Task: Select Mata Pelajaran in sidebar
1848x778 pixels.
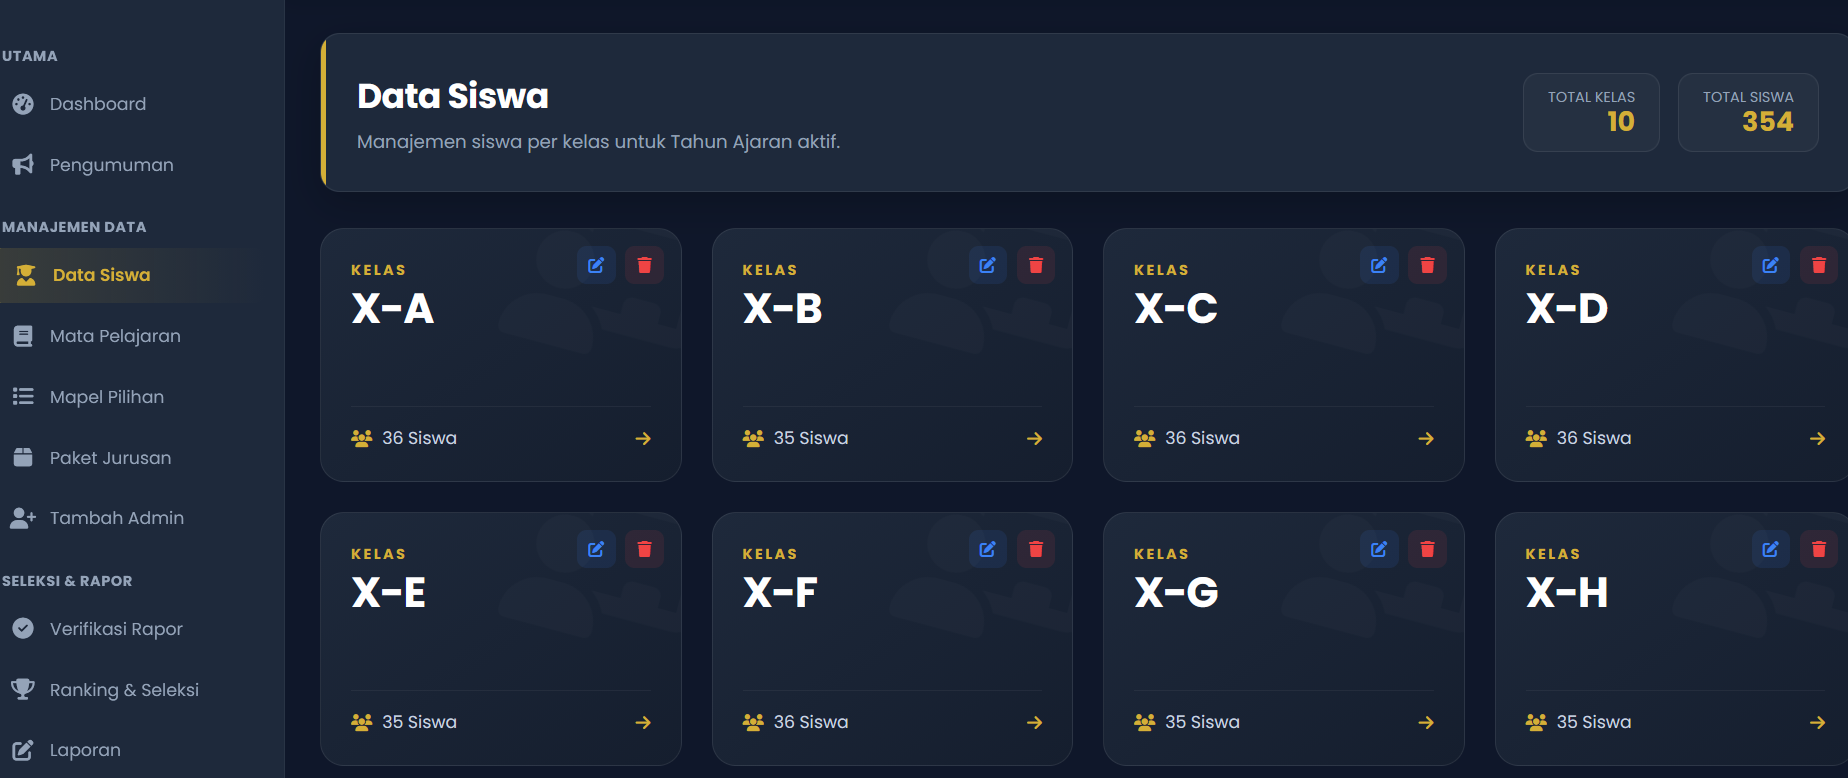Action: (115, 336)
